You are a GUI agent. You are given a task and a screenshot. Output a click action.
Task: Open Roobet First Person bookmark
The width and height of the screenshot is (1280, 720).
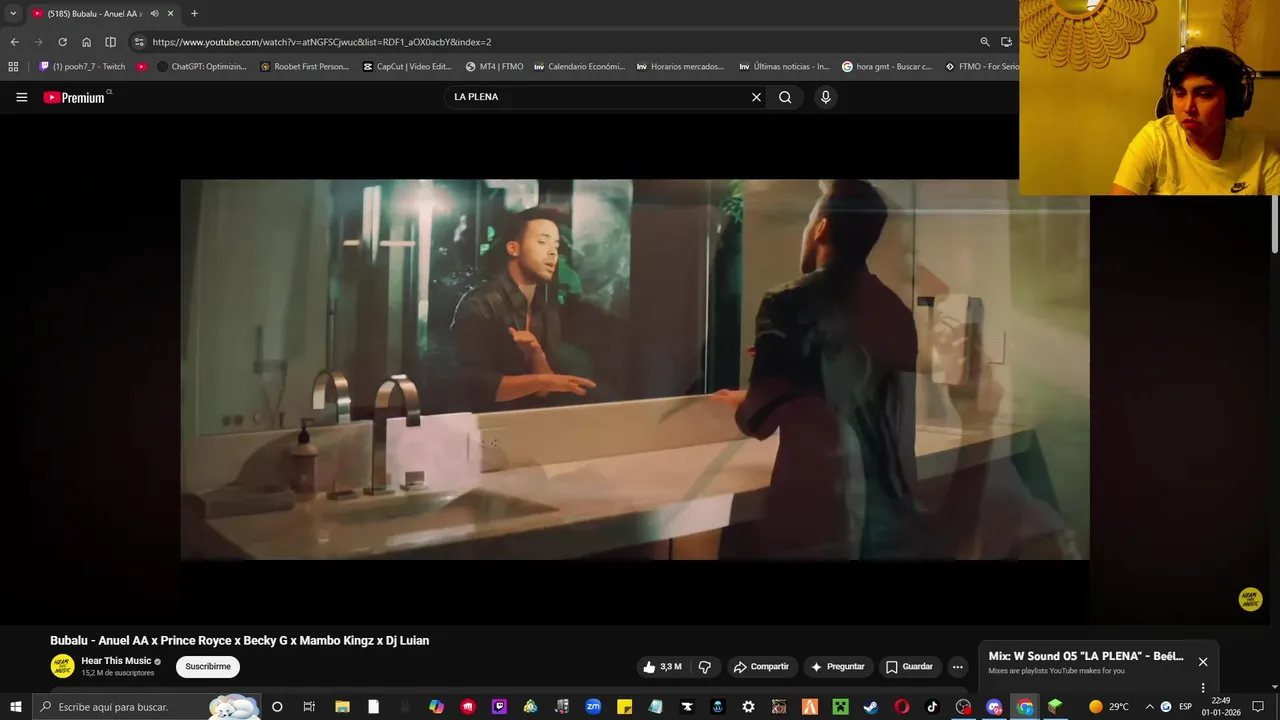click(x=304, y=67)
